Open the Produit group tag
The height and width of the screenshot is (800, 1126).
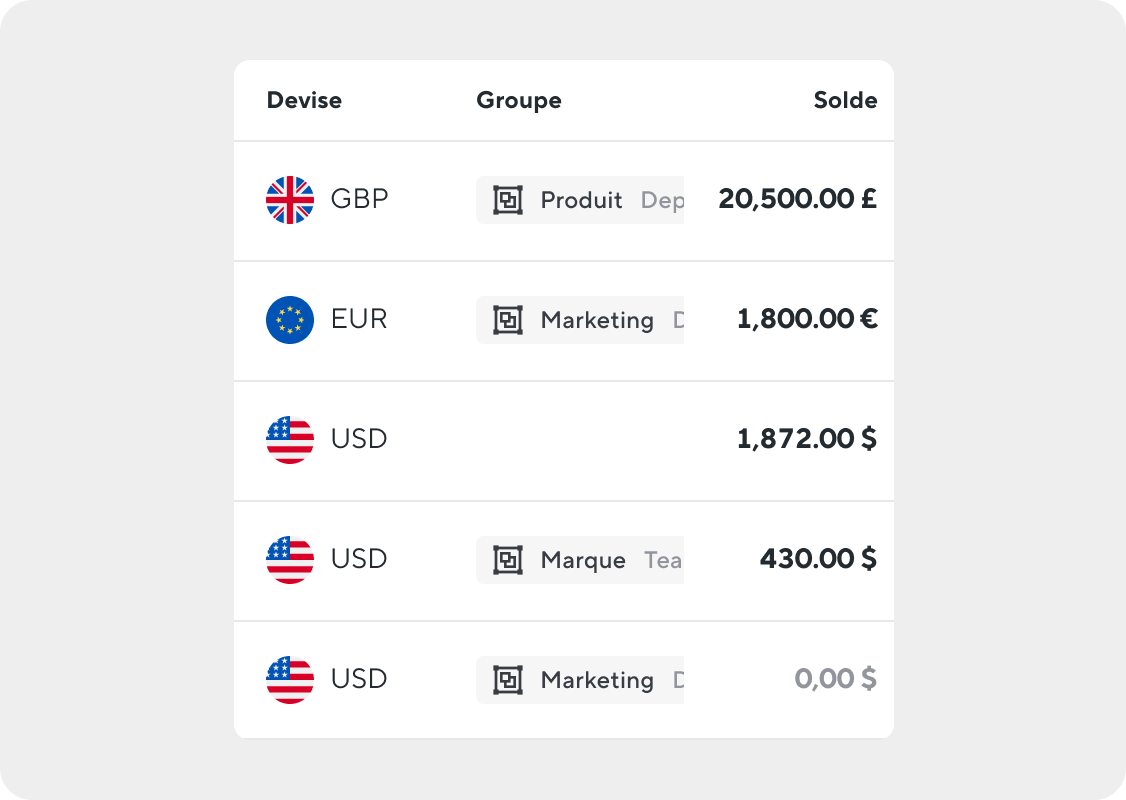[580, 200]
